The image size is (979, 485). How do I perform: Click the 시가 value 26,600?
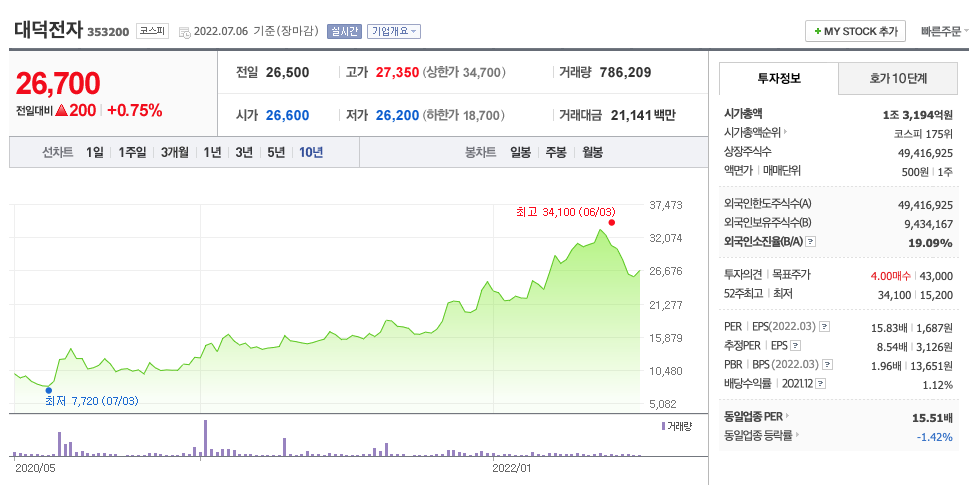tap(287, 115)
